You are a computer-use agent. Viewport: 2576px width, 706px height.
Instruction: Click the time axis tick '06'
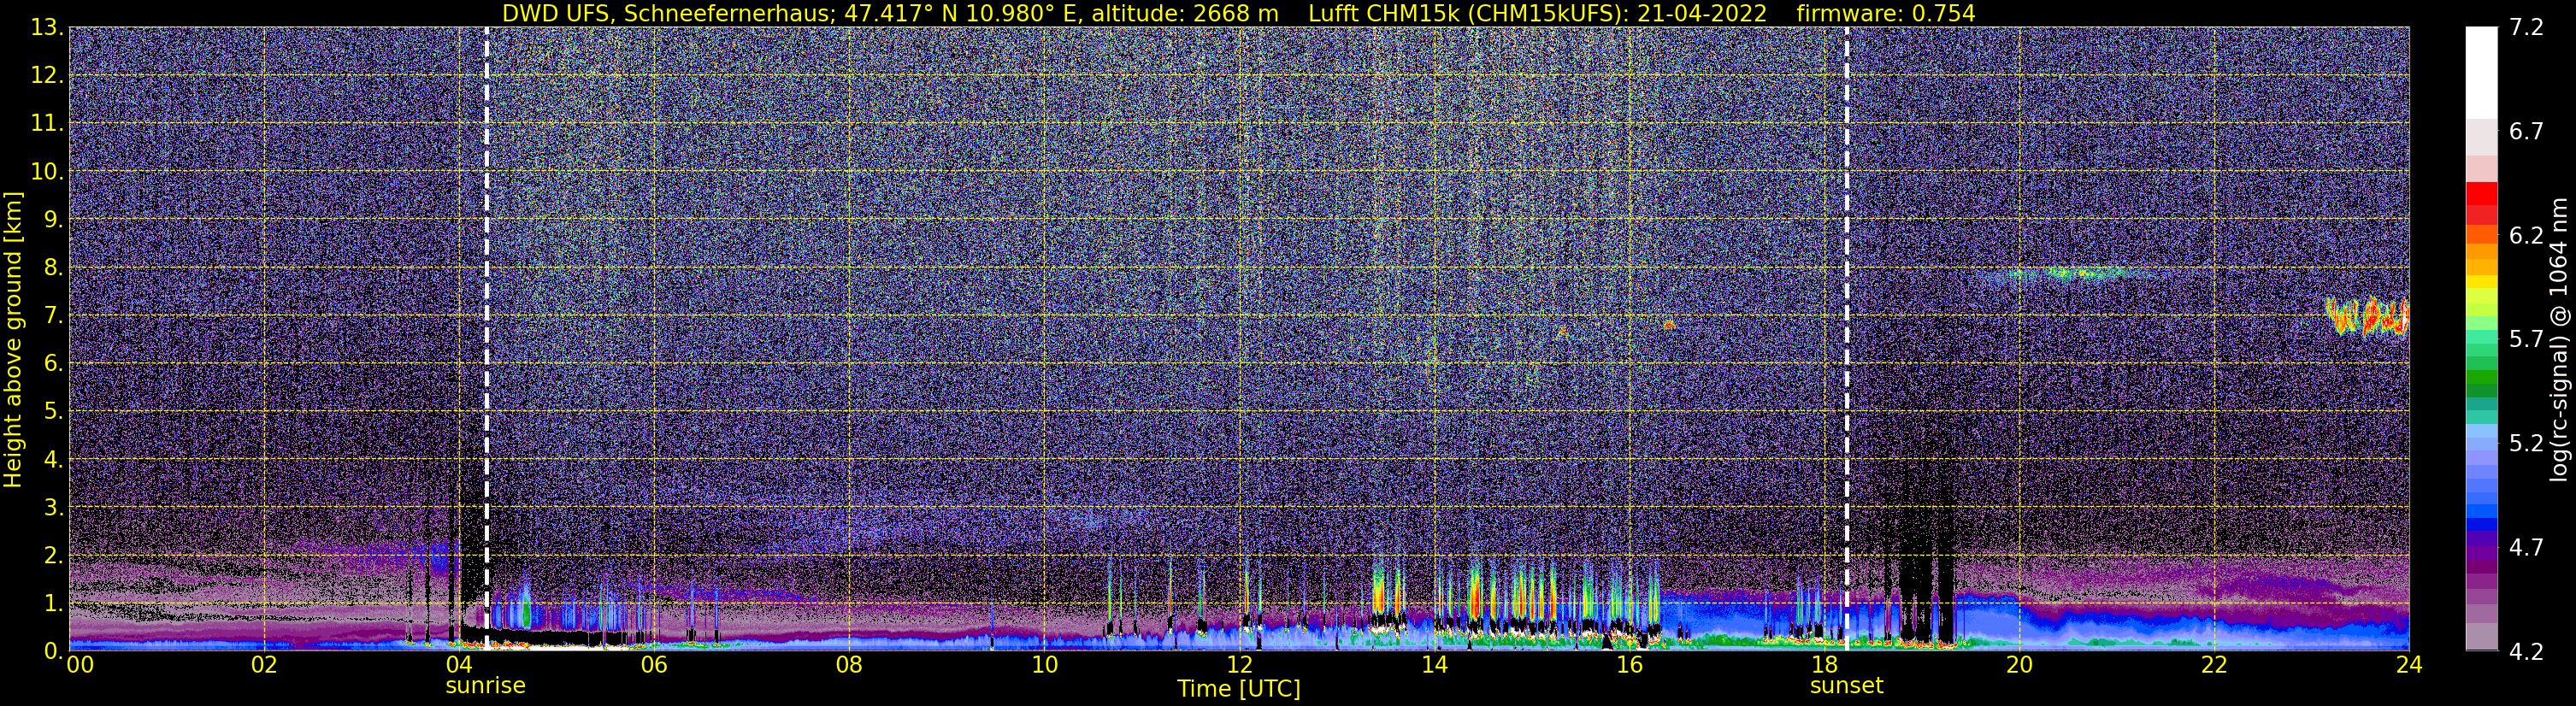pos(654,666)
